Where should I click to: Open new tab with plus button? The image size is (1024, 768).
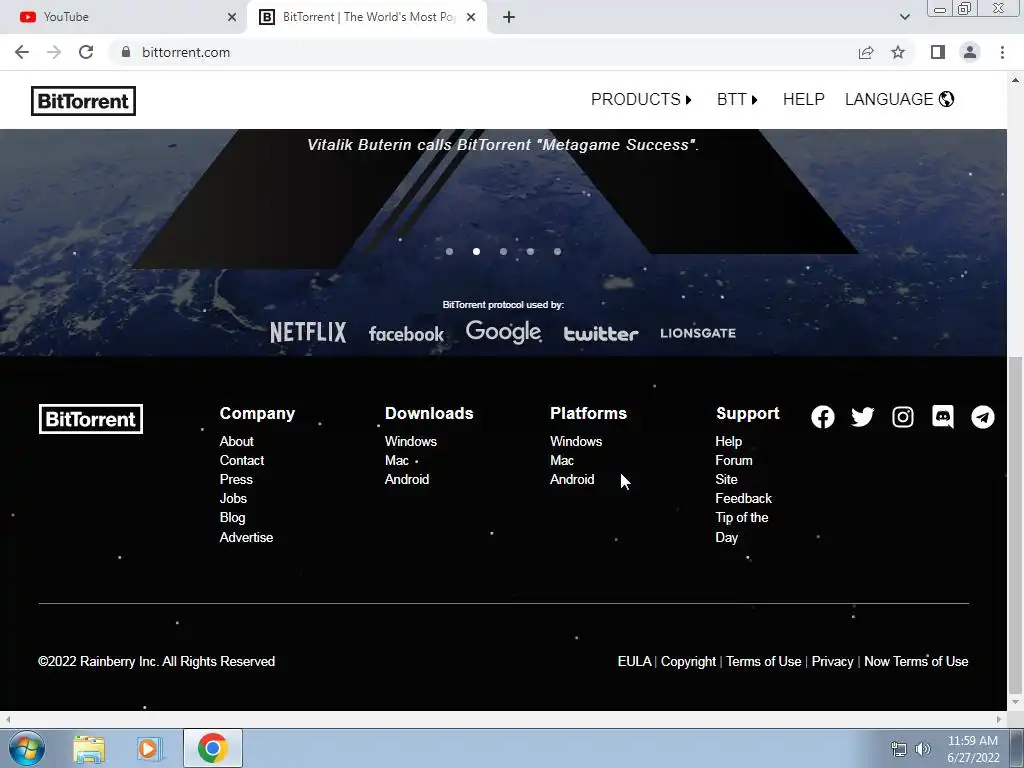coord(509,17)
